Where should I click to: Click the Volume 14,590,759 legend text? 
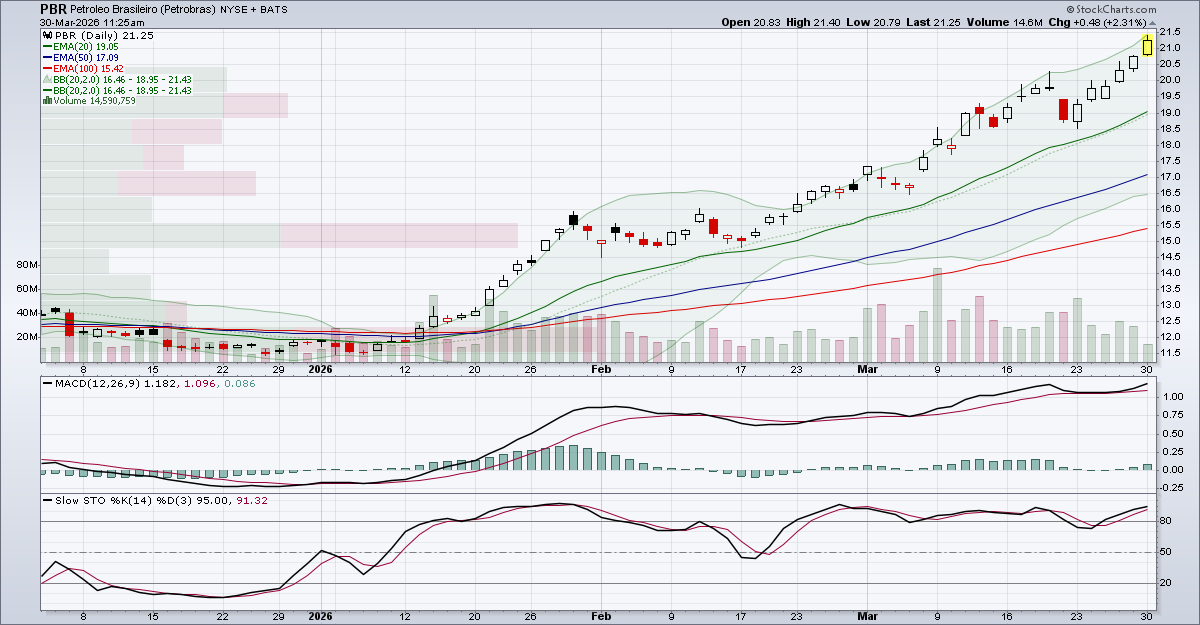pos(95,101)
